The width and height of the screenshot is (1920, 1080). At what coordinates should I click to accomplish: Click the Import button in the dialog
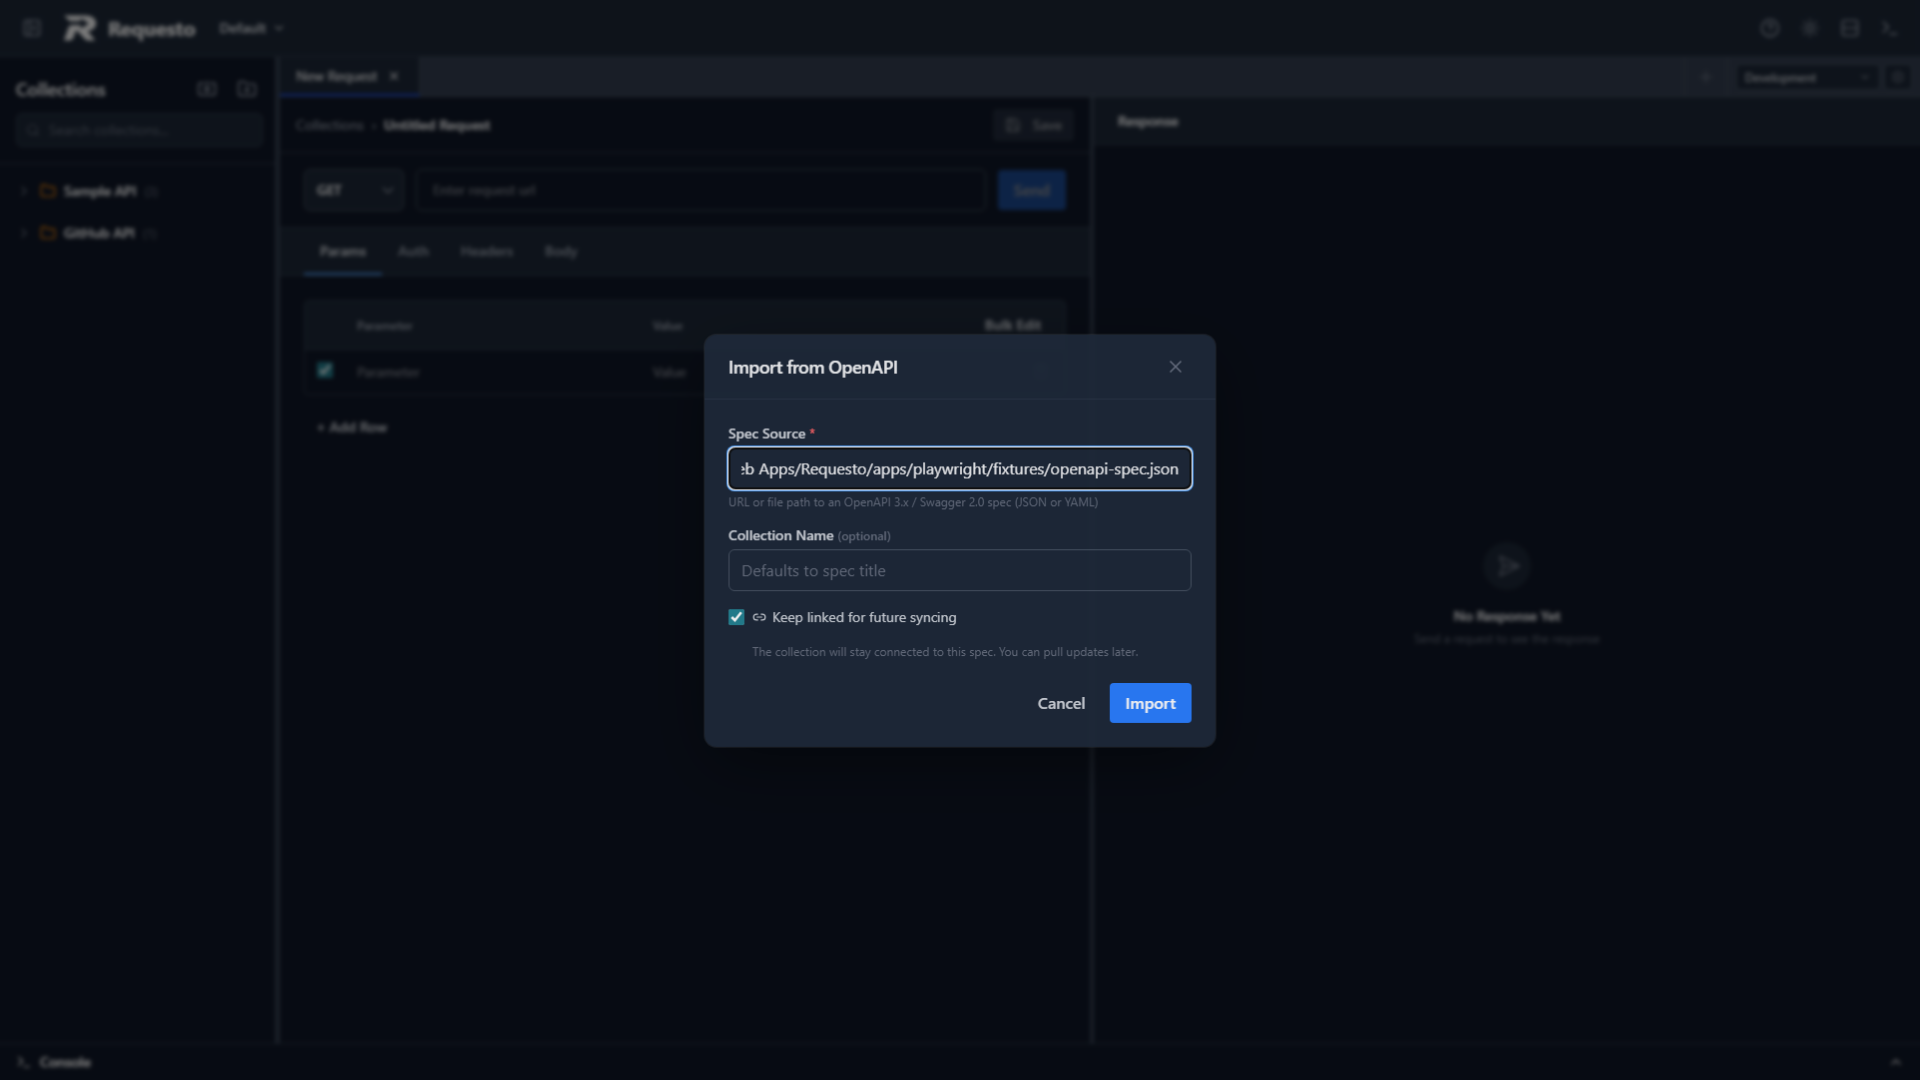click(1150, 703)
